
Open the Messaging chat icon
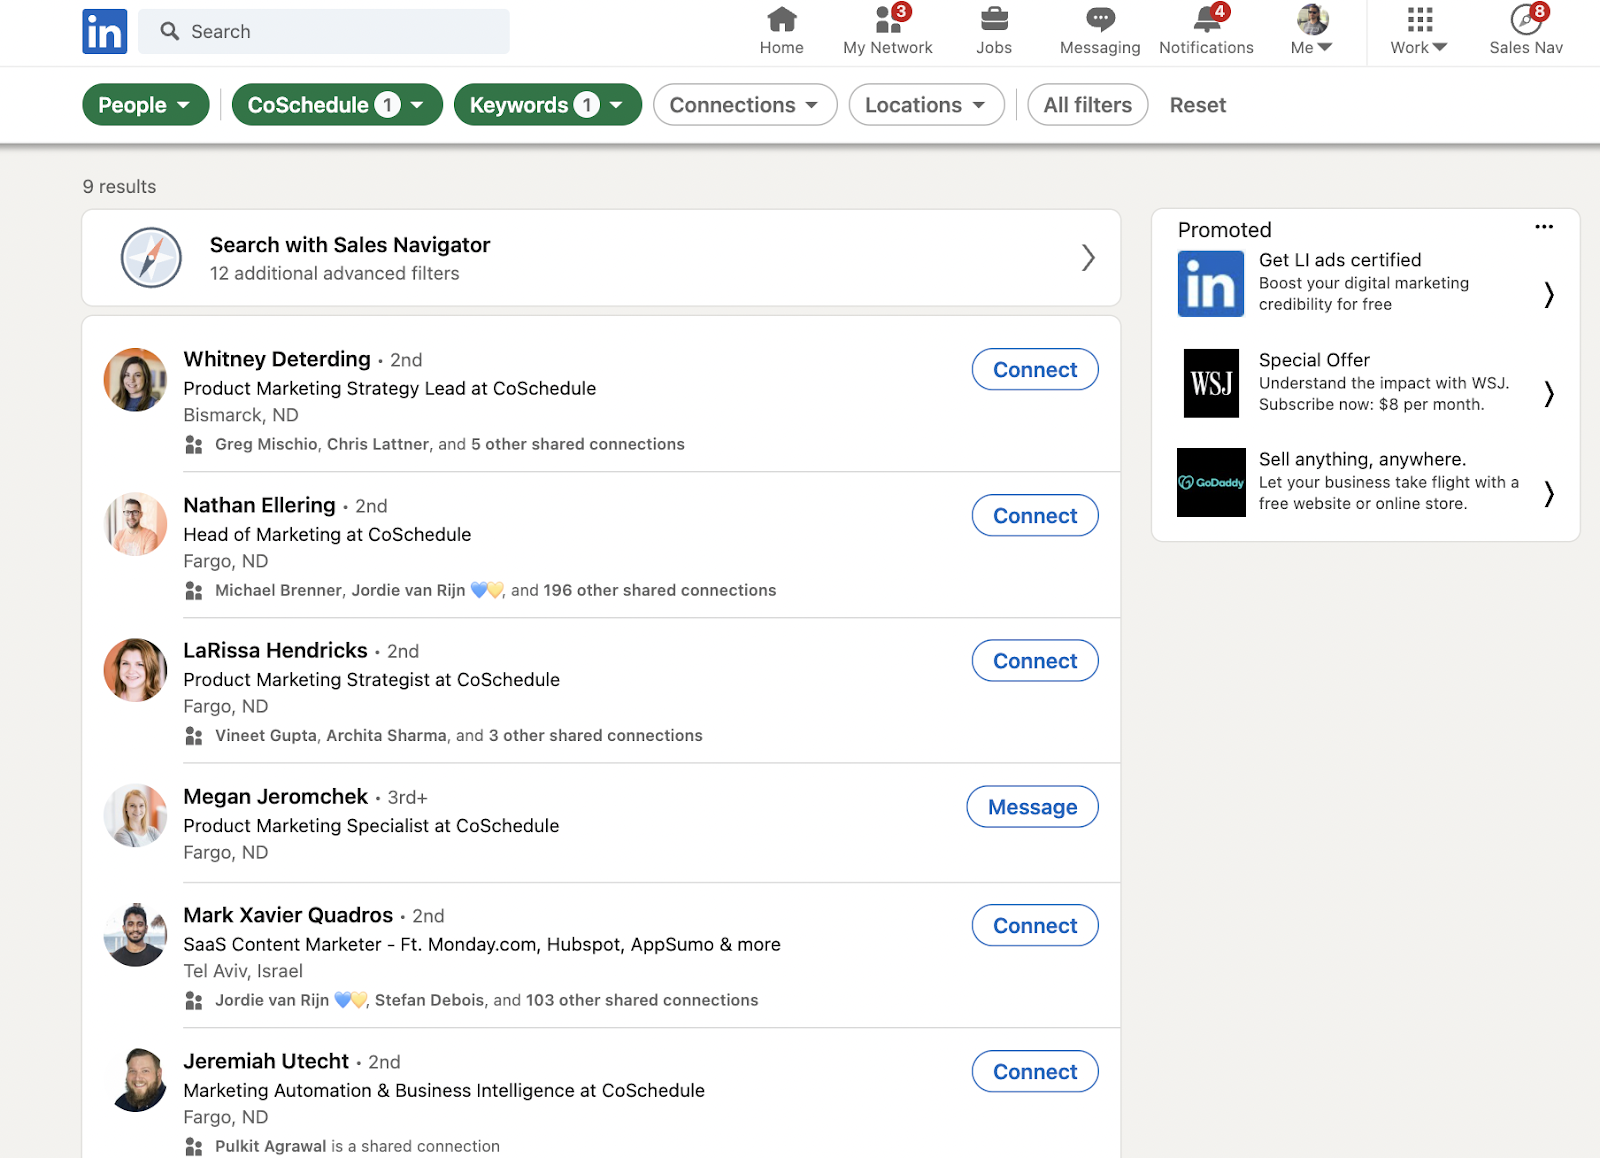[x=1099, y=19]
